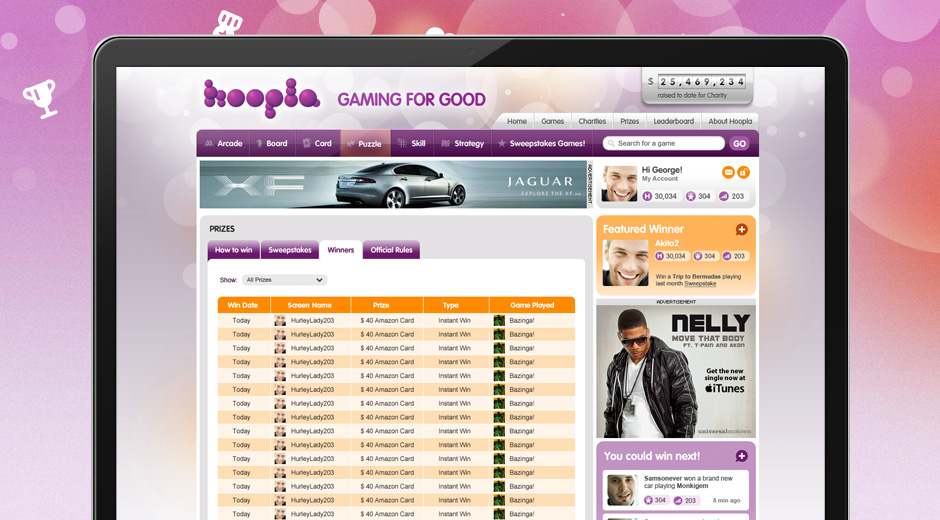Viewport: 940px width, 520px height.
Task: Click HurleyLady203 avatar in first table row
Action: pyautogui.click(x=280, y=320)
